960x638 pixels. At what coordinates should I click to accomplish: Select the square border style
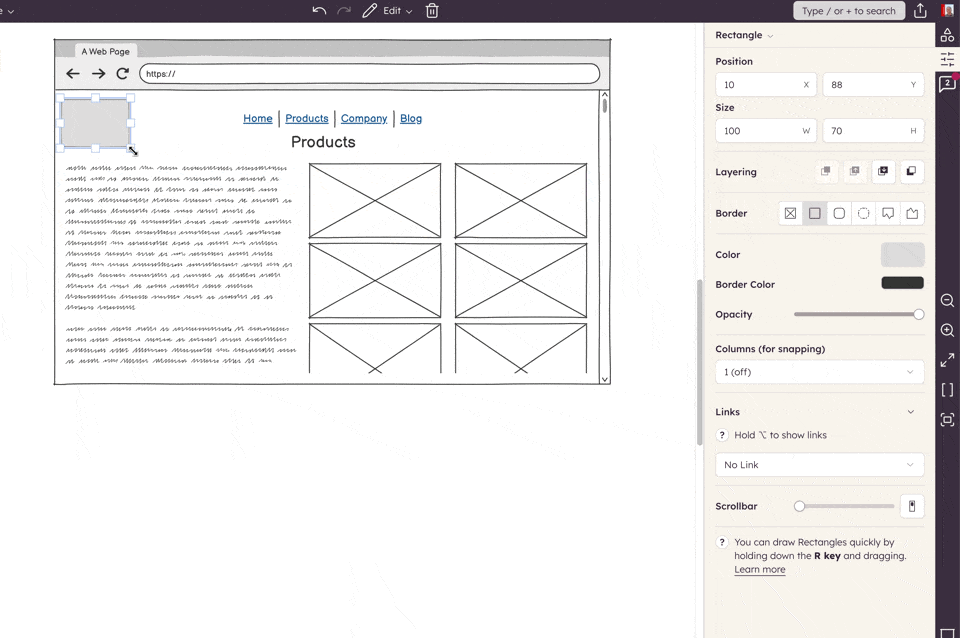(x=815, y=214)
